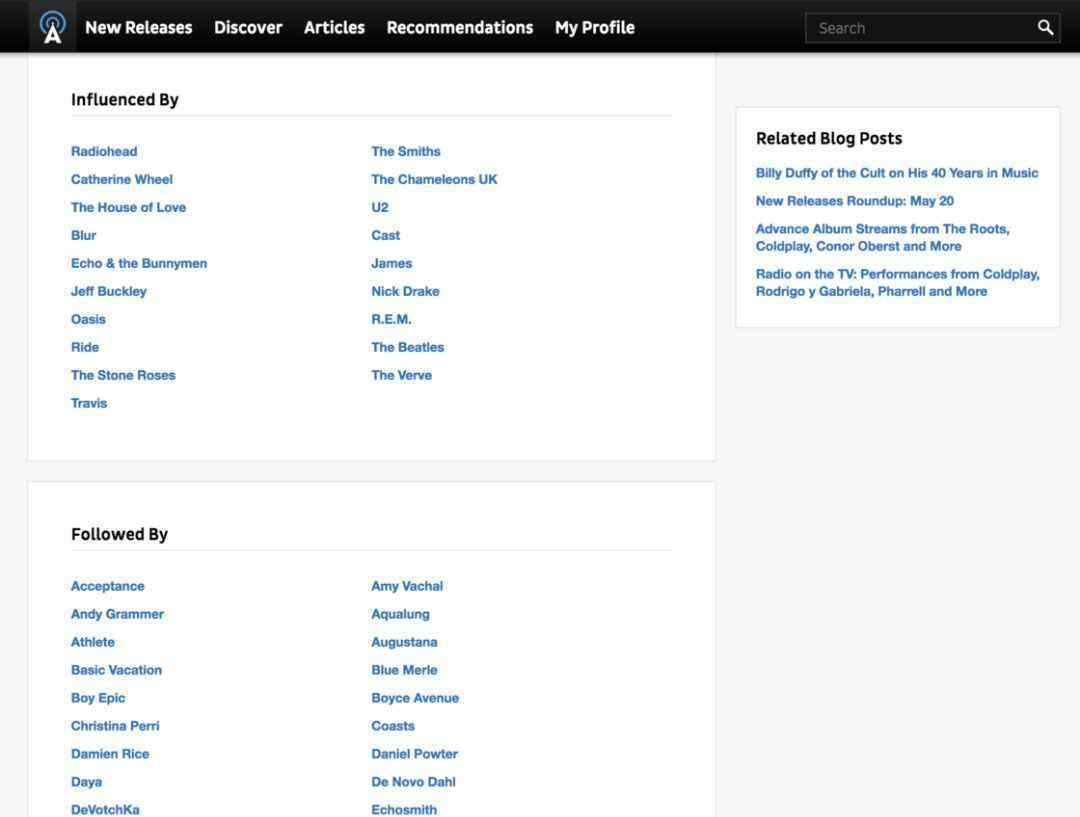Open the Nick Drake link
1080x817 pixels.
point(405,291)
